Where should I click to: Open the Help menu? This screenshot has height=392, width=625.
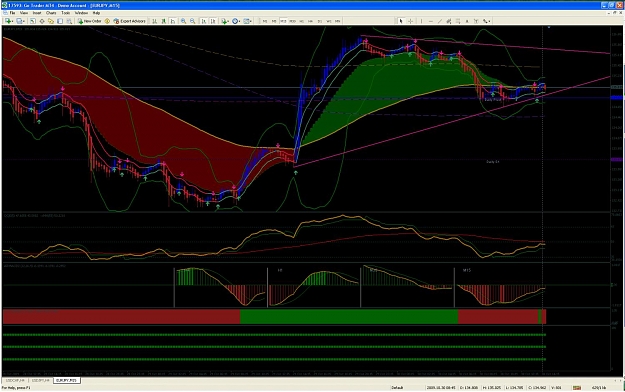click(96, 13)
